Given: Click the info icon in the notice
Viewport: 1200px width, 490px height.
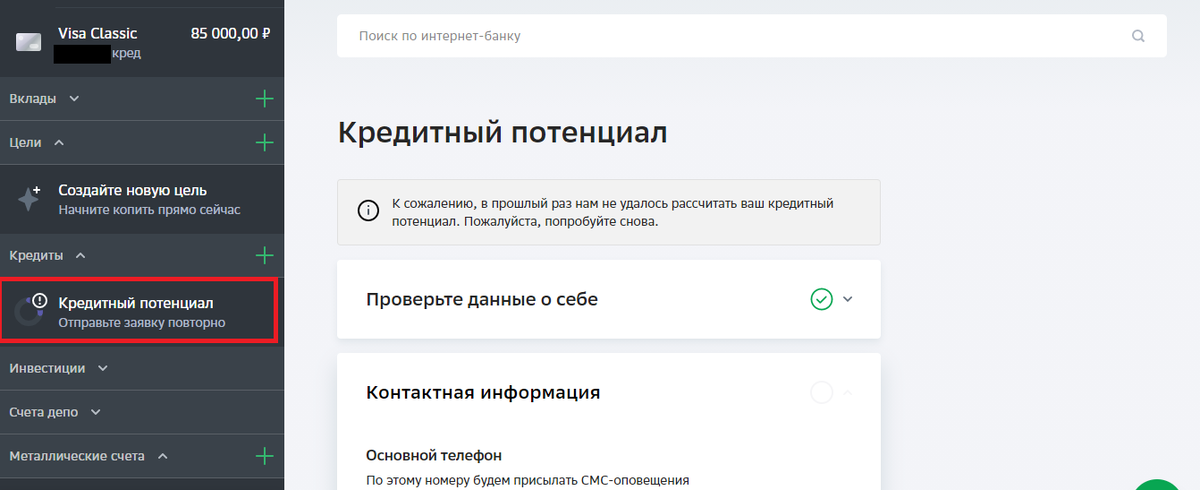Looking at the screenshot, I should (x=368, y=211).
